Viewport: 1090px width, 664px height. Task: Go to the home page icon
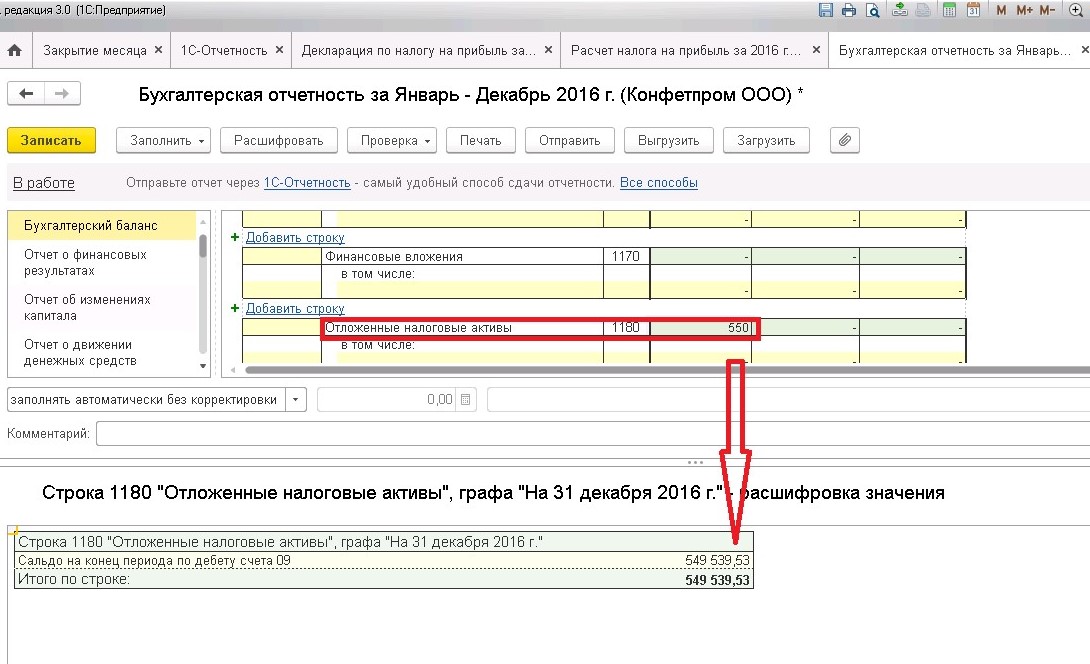pos(15,50)
